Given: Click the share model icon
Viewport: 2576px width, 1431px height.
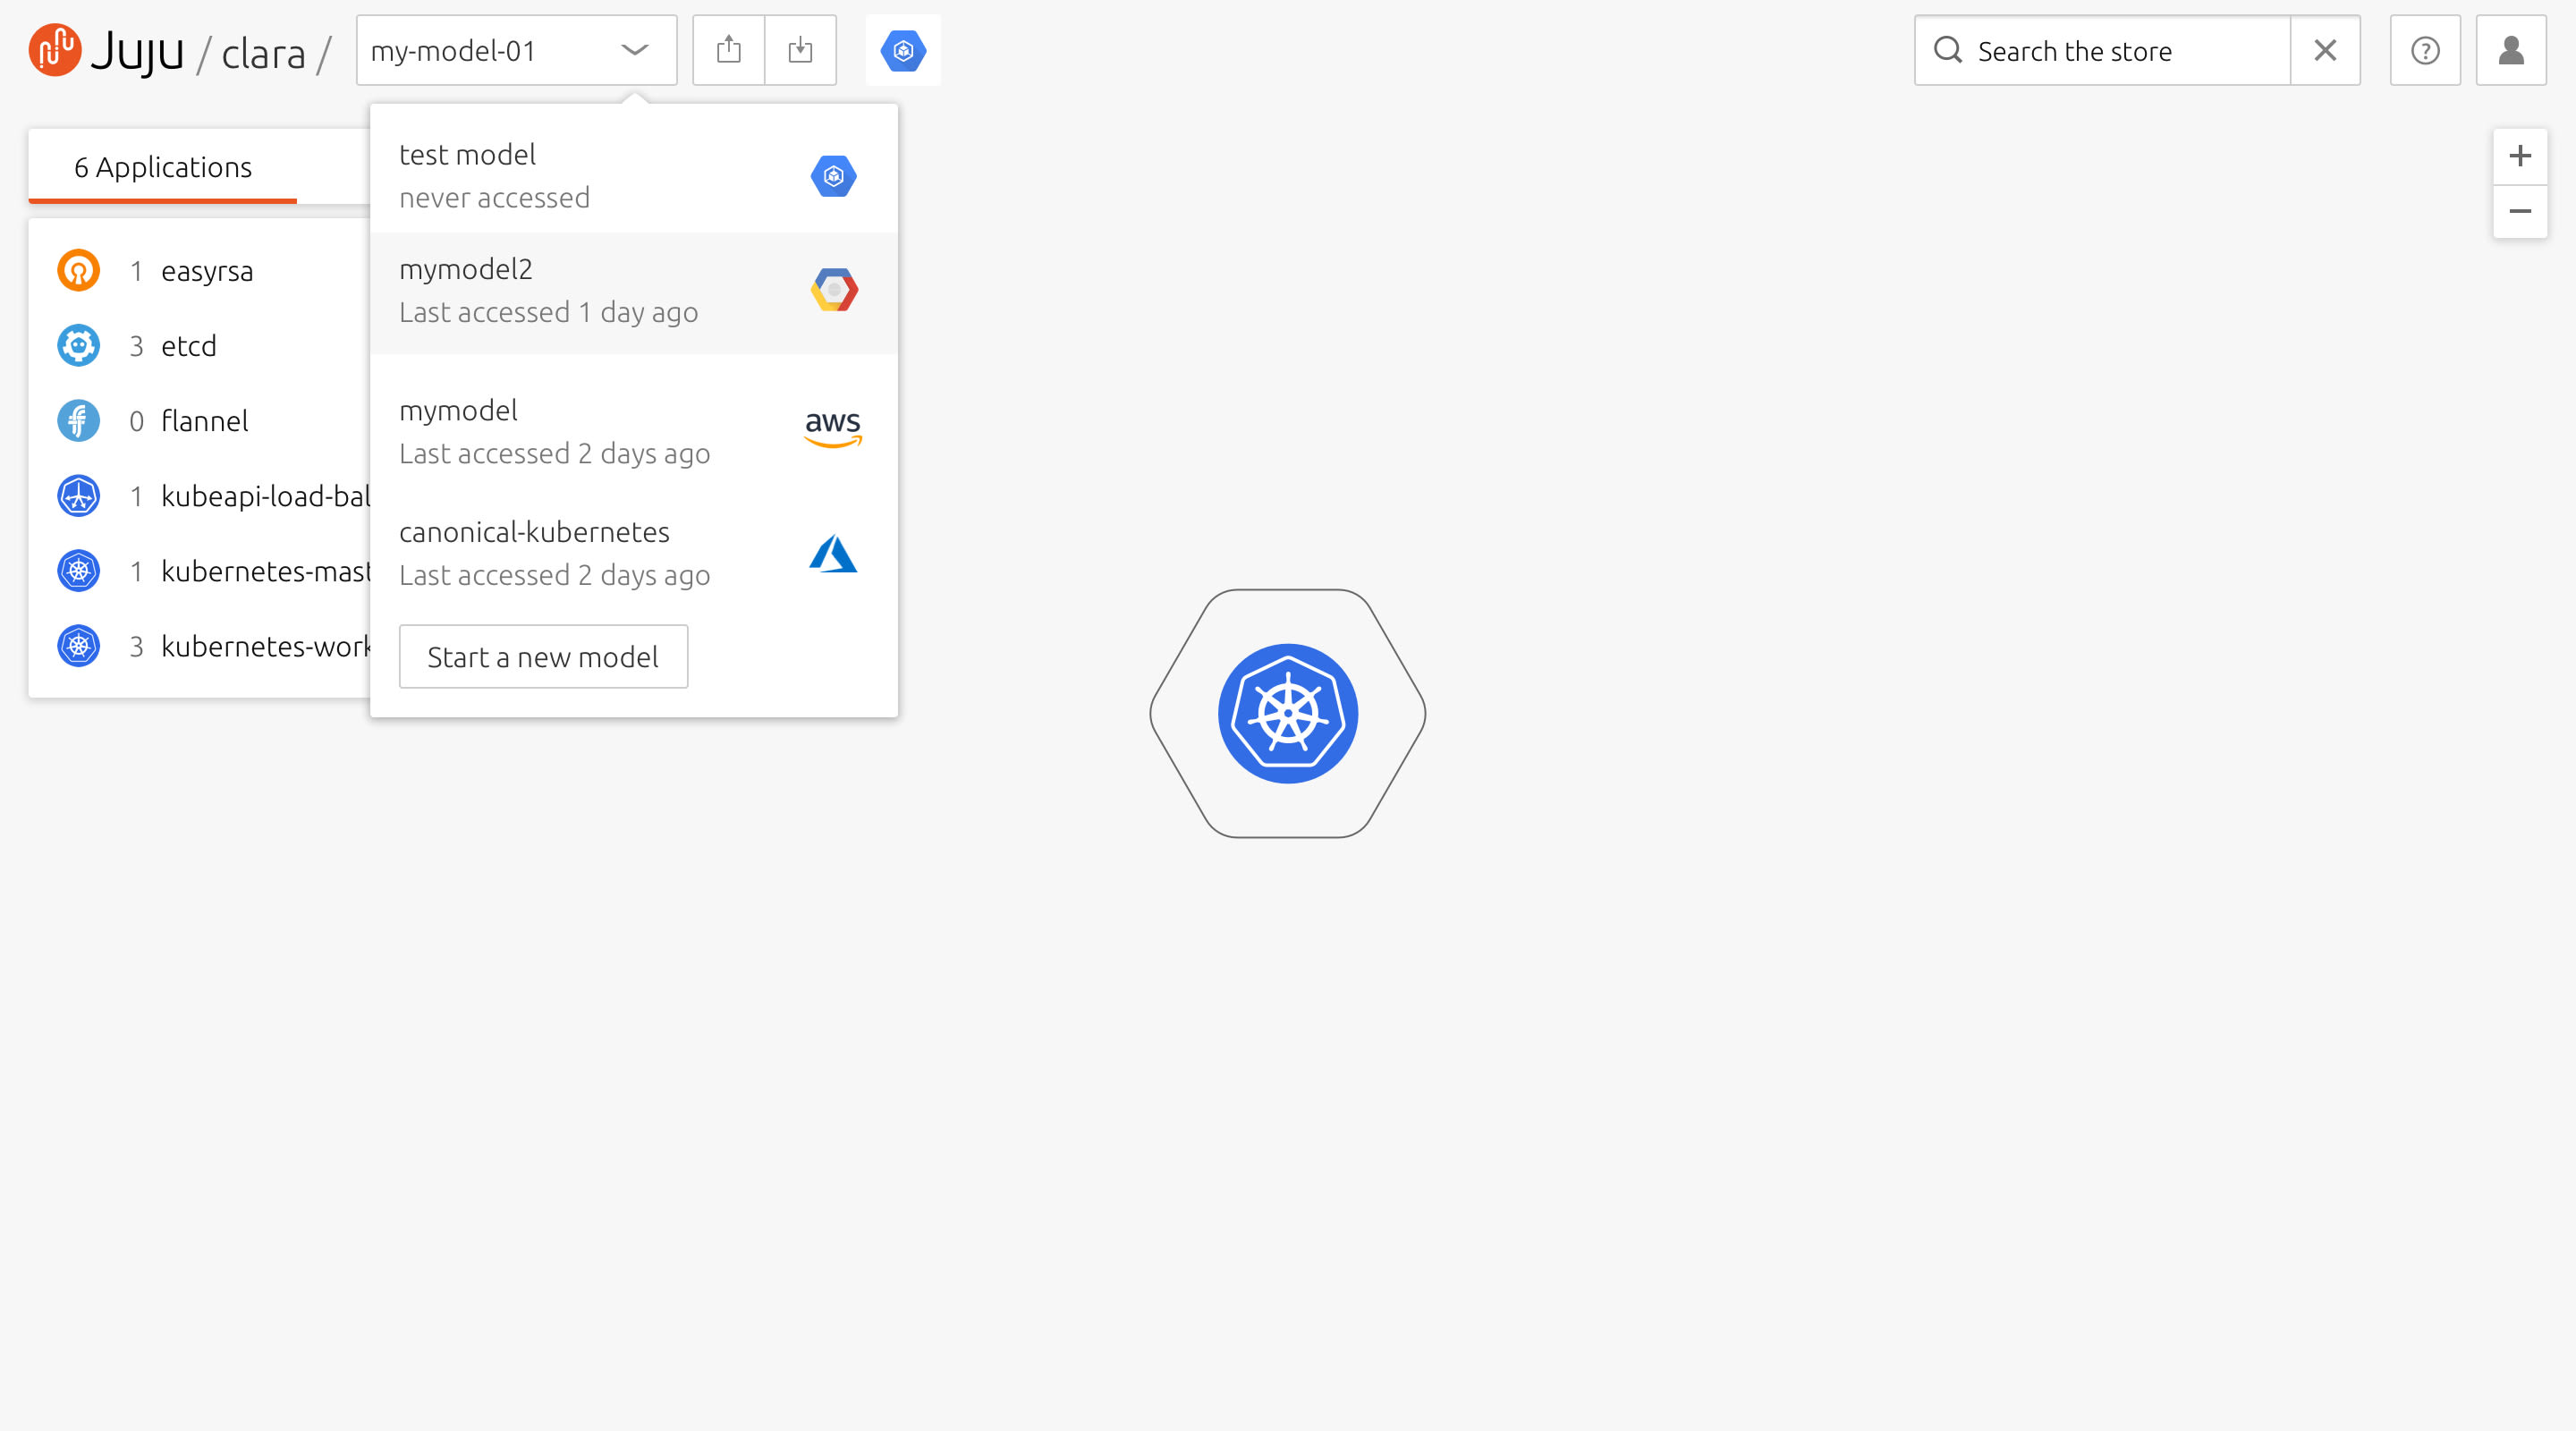Looking at the screenshot, I should [x=729, y=50].
